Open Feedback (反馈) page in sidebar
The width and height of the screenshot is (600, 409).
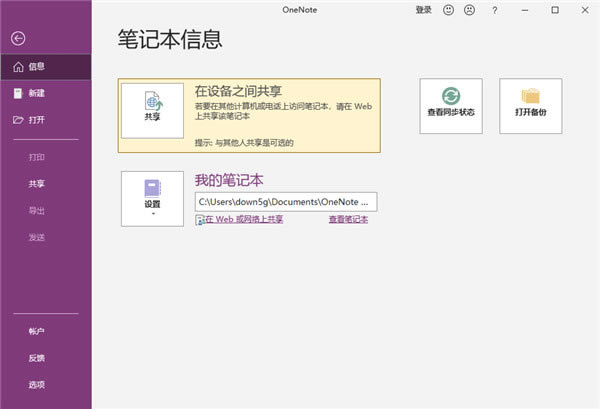tap(36, 358)
